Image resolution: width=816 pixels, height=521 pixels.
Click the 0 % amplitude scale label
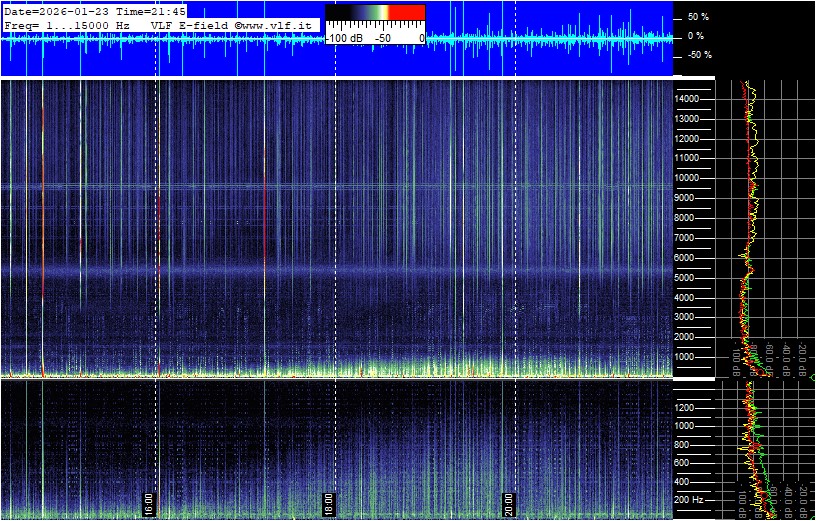[x=697, y=36]
